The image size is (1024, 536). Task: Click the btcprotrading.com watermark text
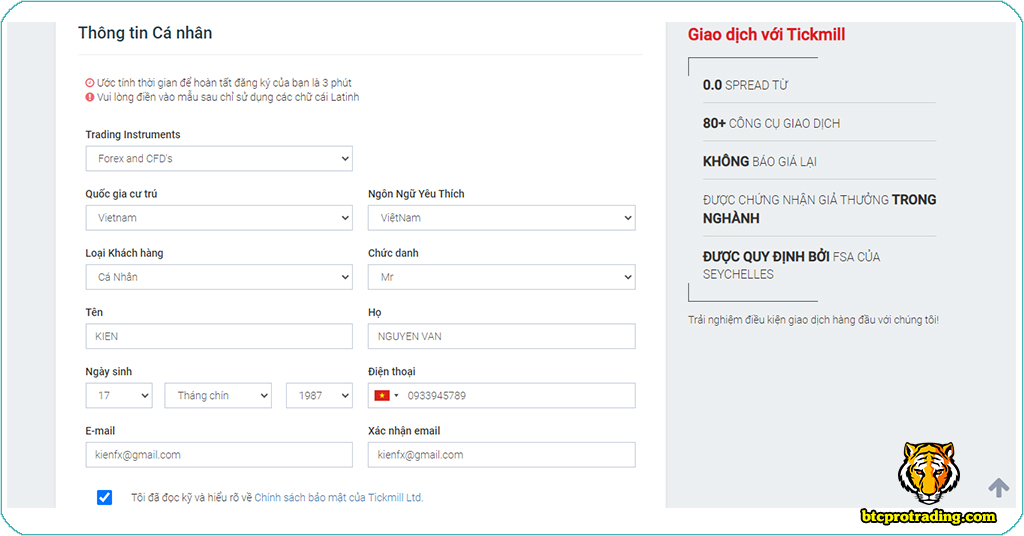929,516
